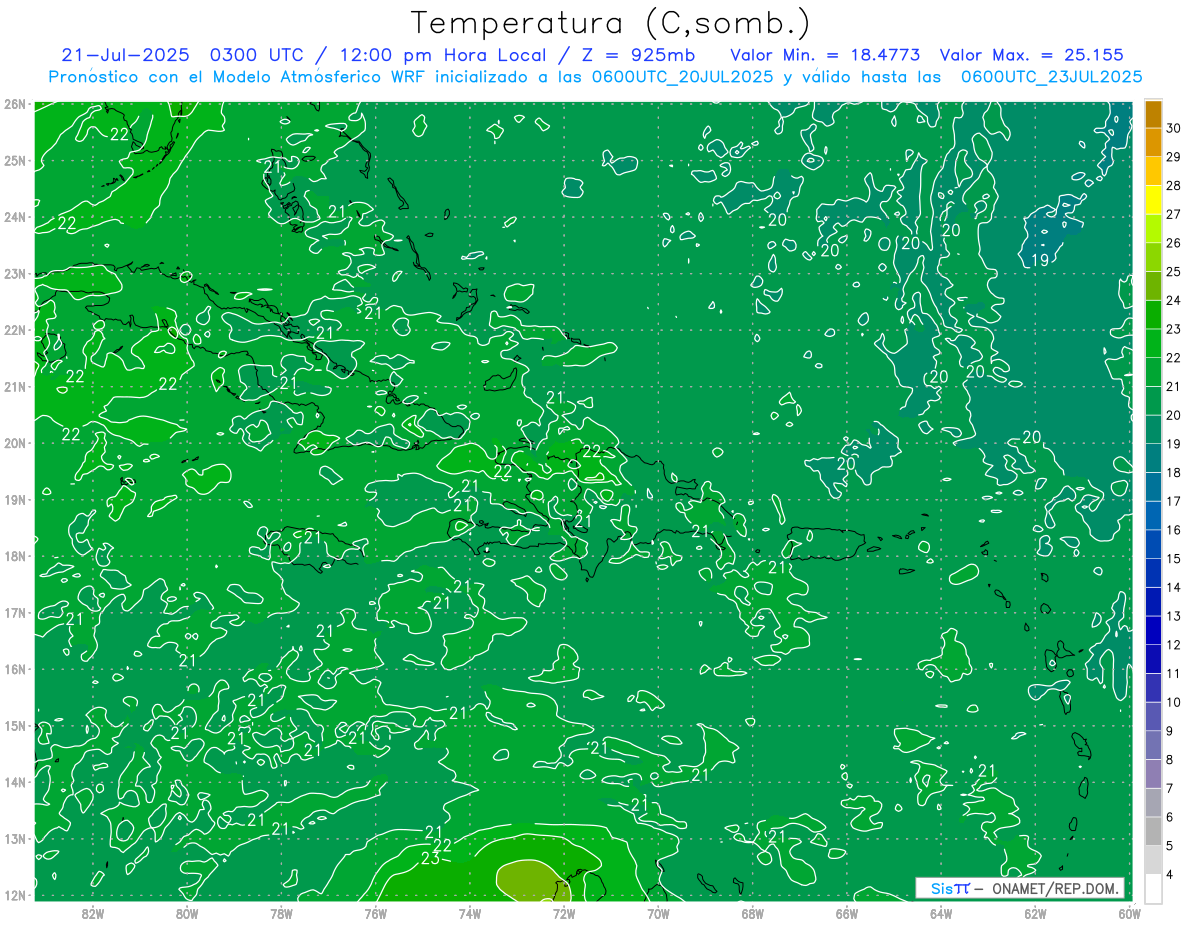1200x927 pixels.
Task: Select the pressure level 'Z = 925mb'
Action: (637, 55)
